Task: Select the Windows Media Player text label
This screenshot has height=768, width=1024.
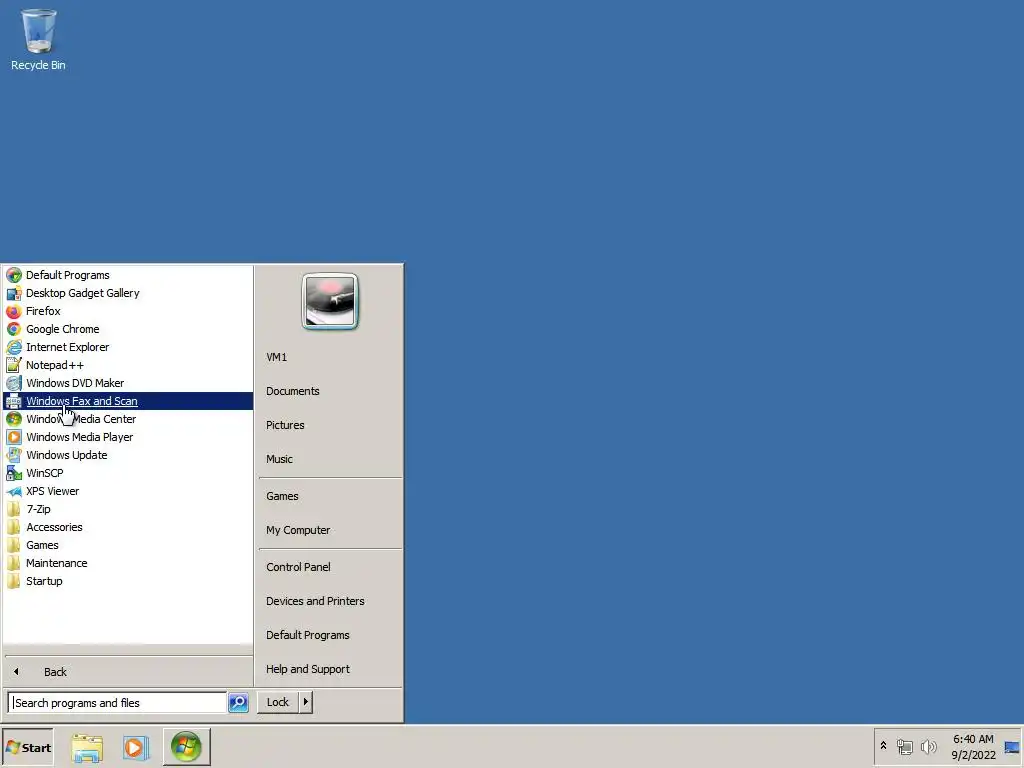Action: [80, 437]
